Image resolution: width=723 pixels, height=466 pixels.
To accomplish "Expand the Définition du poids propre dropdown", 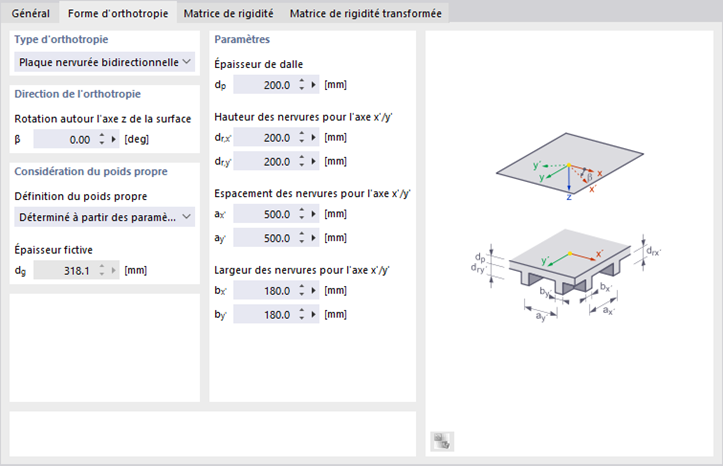I will [x=105, y=217].
